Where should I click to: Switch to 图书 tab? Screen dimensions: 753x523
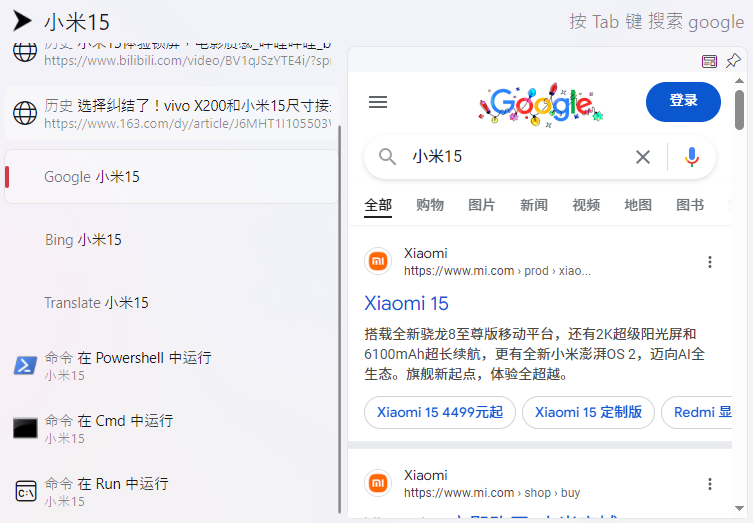[690, 206]
